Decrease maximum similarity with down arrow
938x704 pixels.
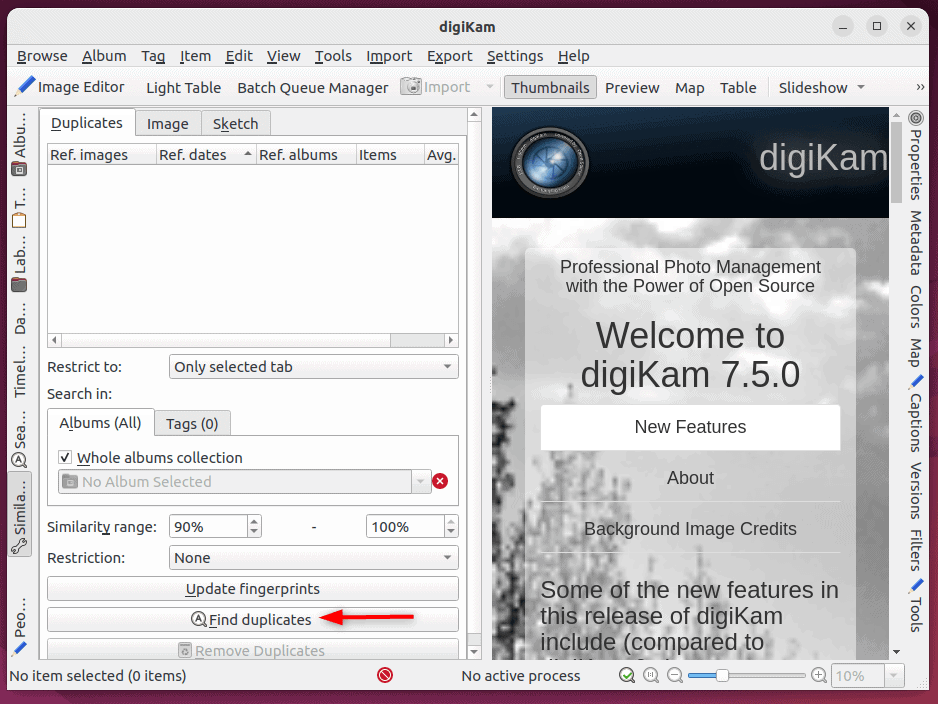click(451, 532)
